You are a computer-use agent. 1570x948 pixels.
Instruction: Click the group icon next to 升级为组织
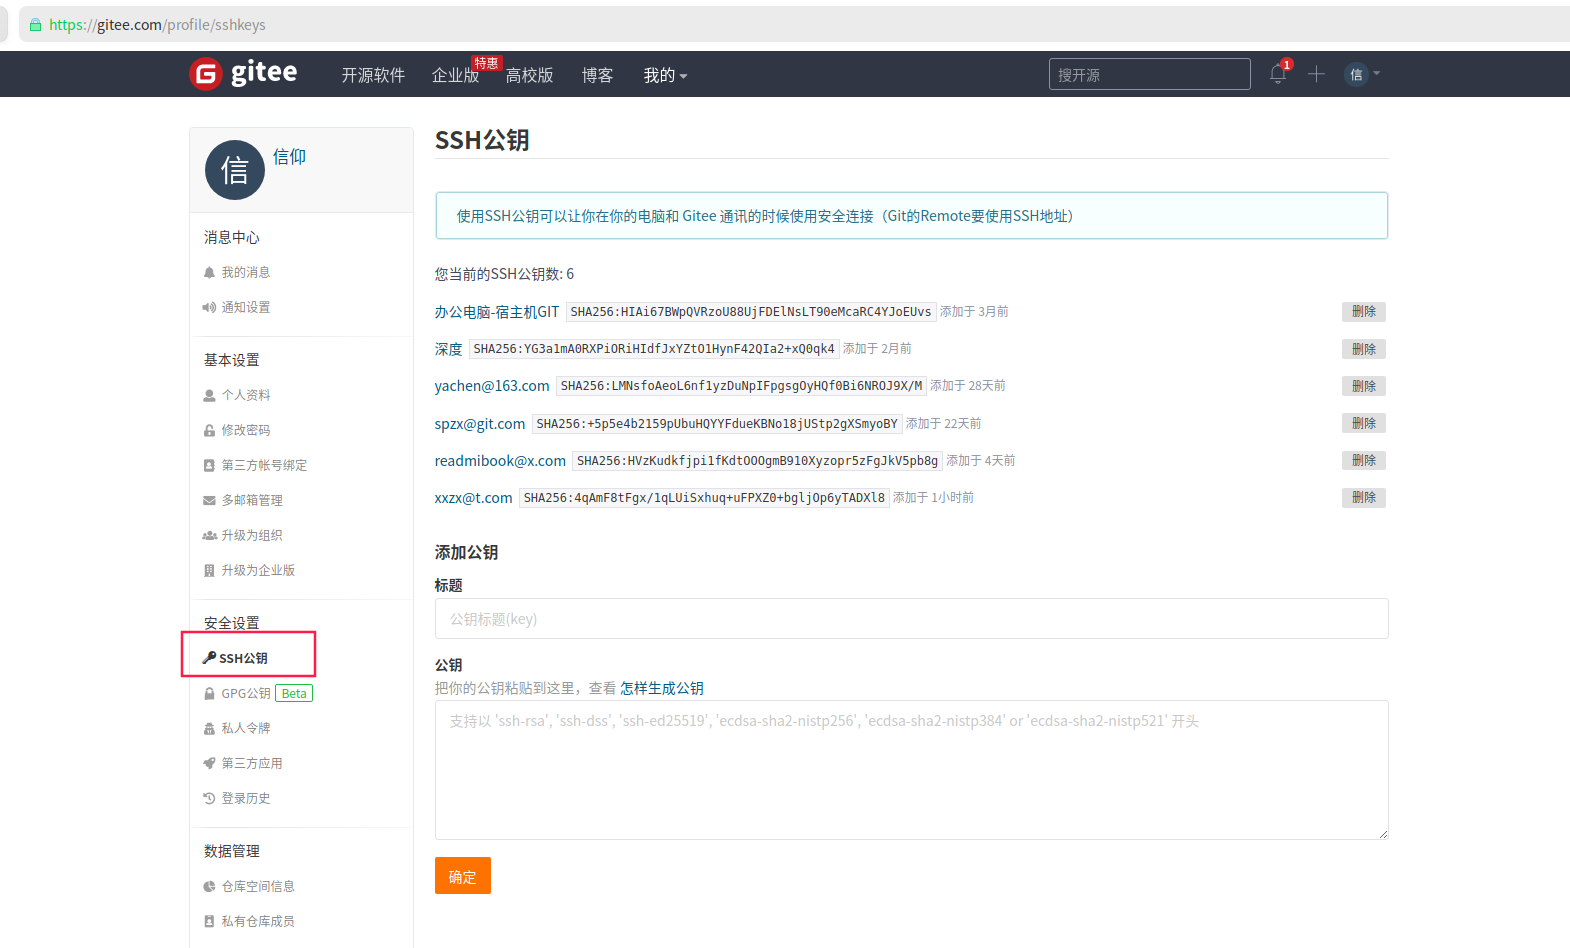coord(209,535)
